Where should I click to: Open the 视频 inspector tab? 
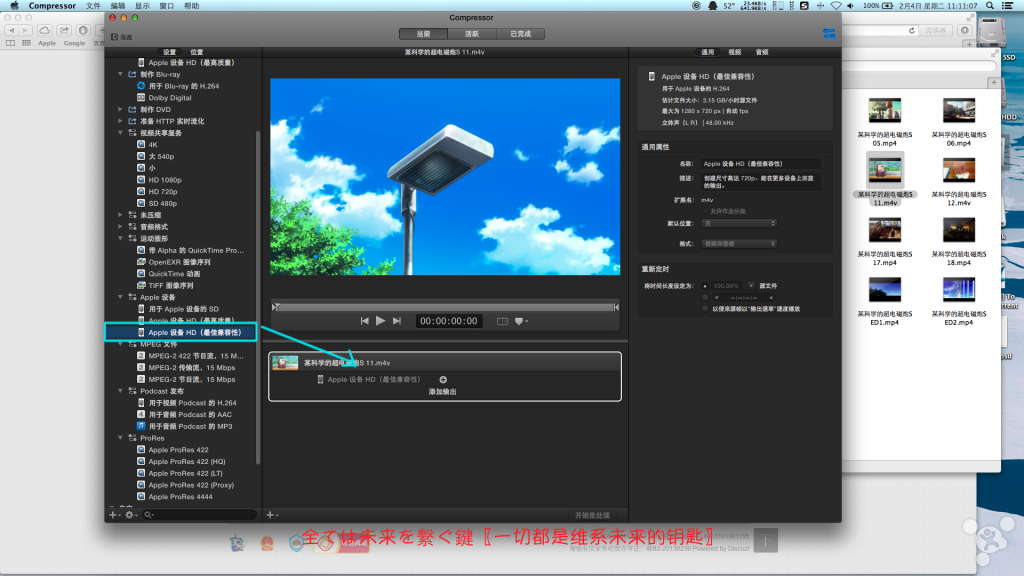(x=735, y=52)
